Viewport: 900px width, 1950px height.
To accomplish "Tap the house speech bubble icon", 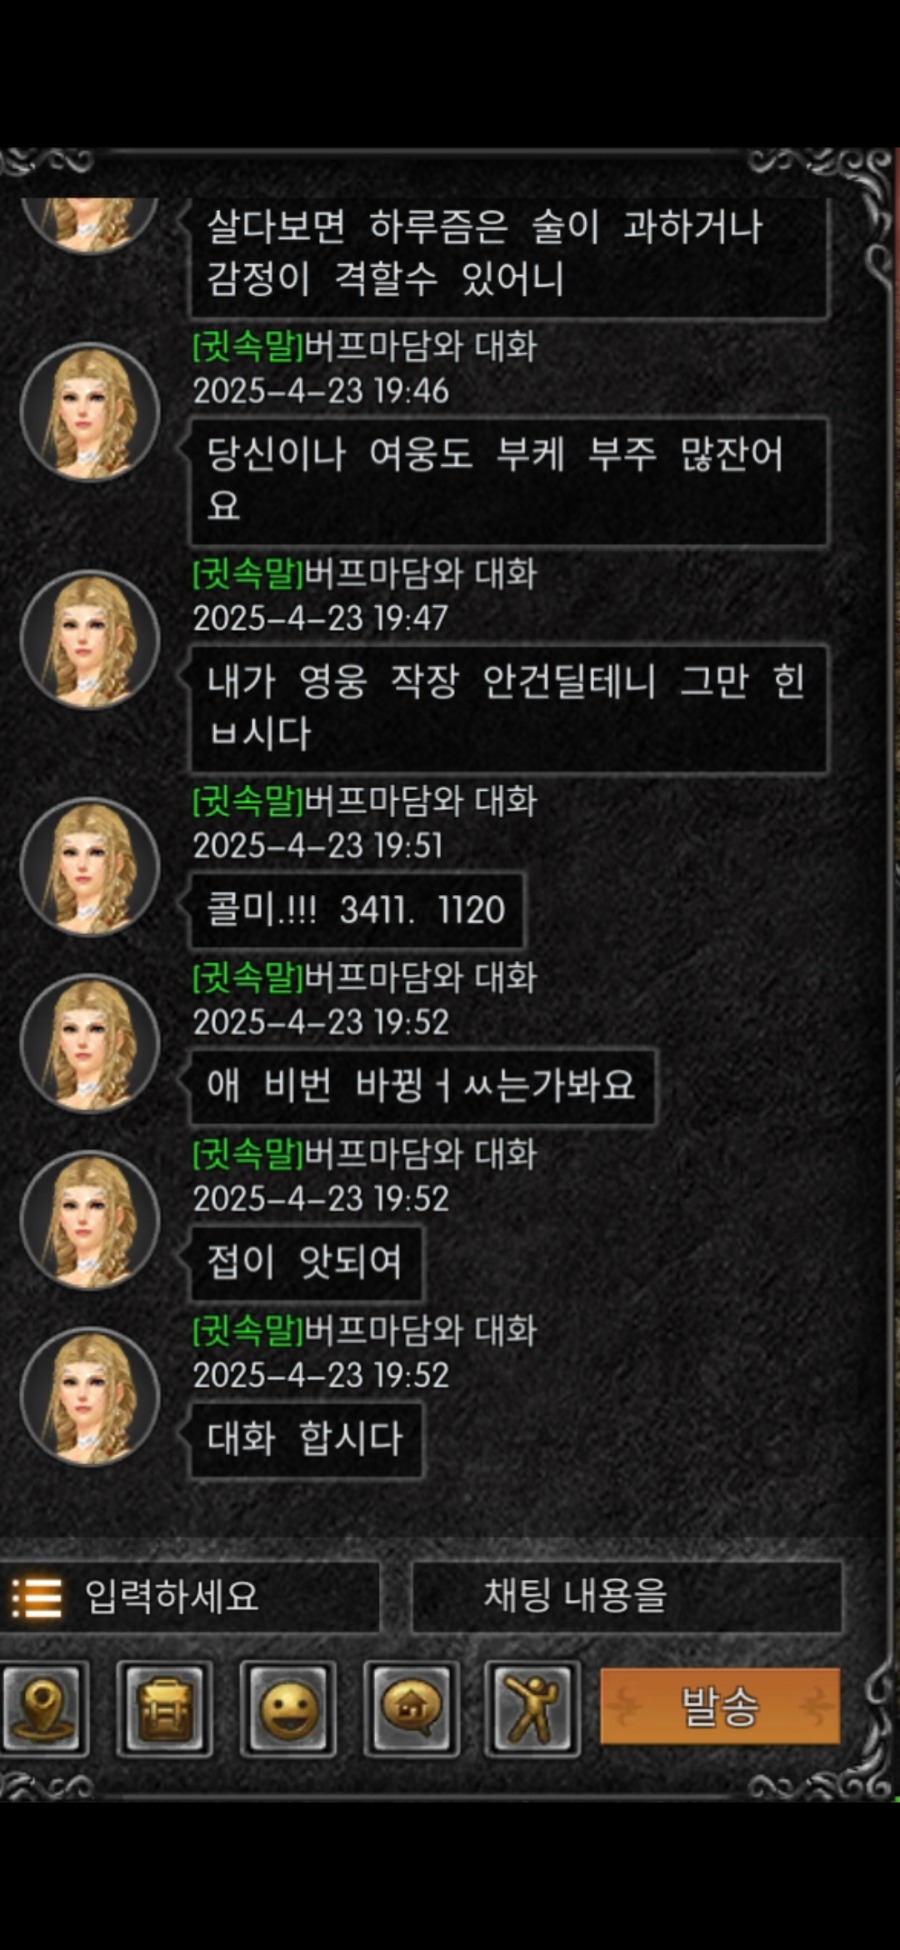I will 411,1708.
